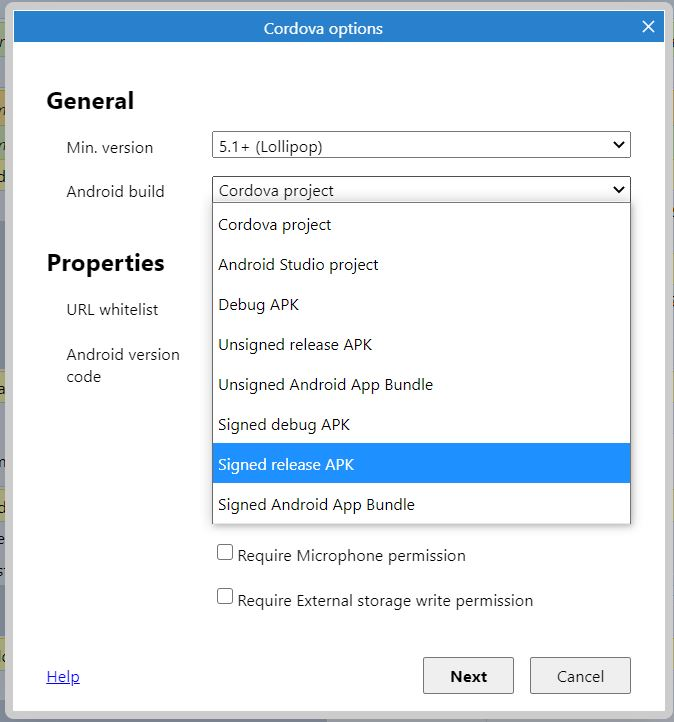The height and width of the screenshot is (722, 674).
Task: Click the Min. version label
Action: coord(110,148)
